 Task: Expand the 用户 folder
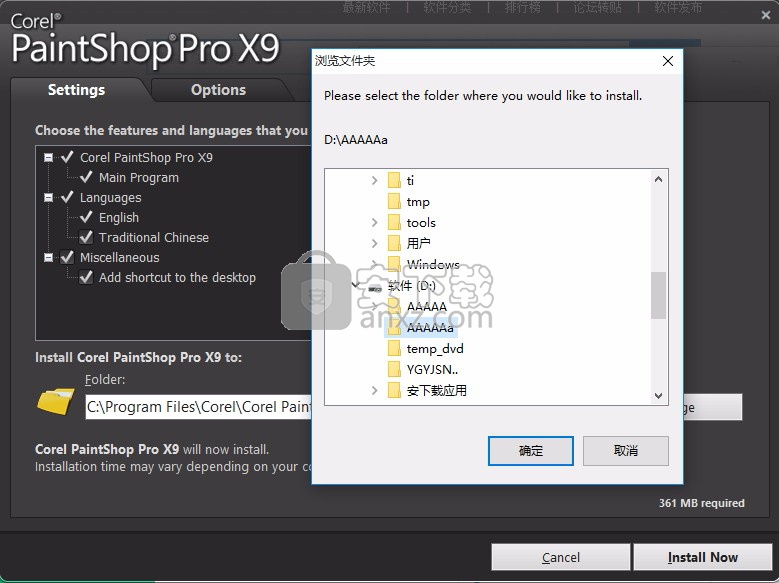[x=375, y=244]
